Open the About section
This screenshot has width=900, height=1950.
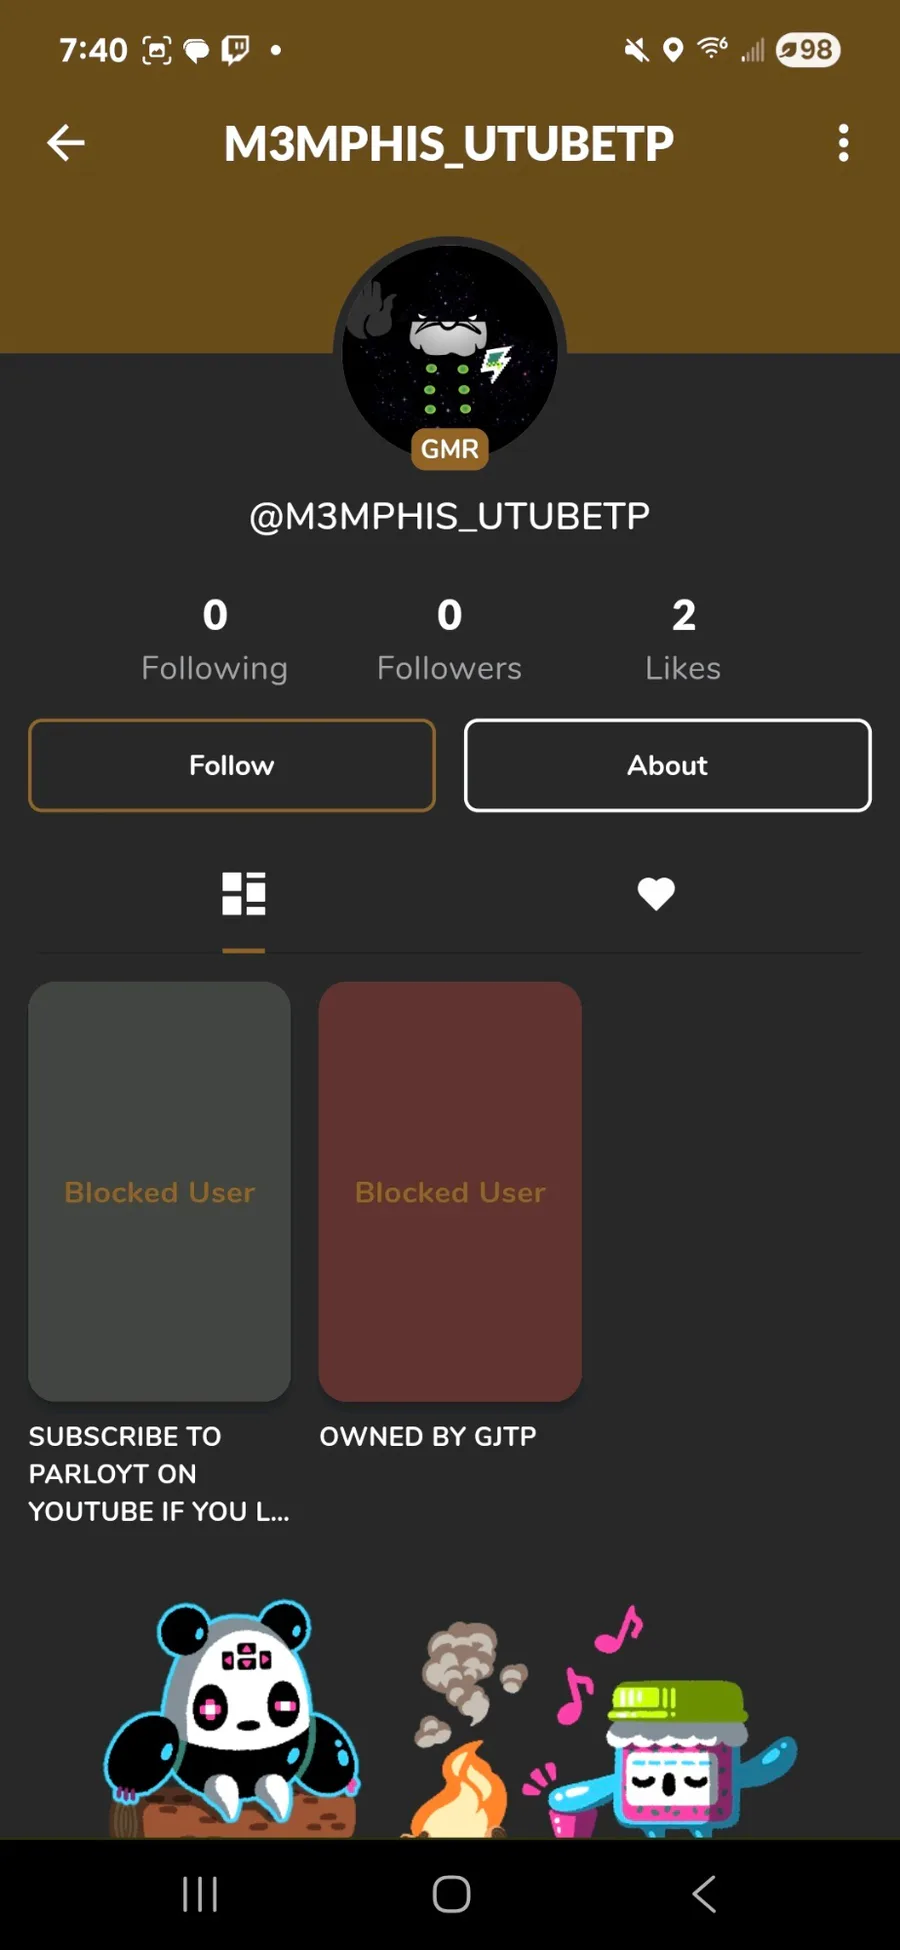pyautogui.click(x=668, y=765)
